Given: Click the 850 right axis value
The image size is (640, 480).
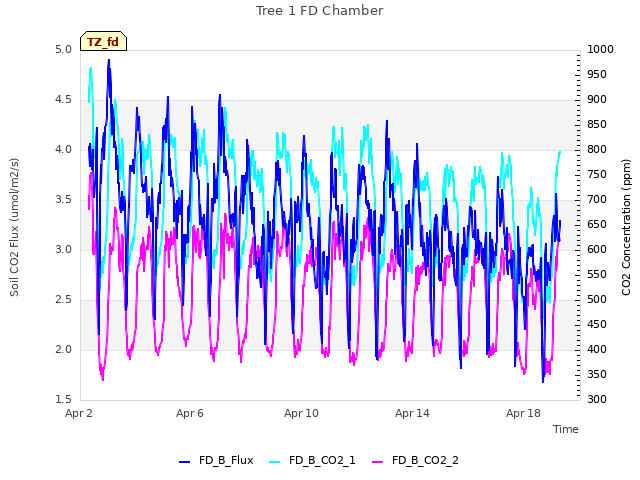Looking at the screenshot, I should (x=597, y=124).
